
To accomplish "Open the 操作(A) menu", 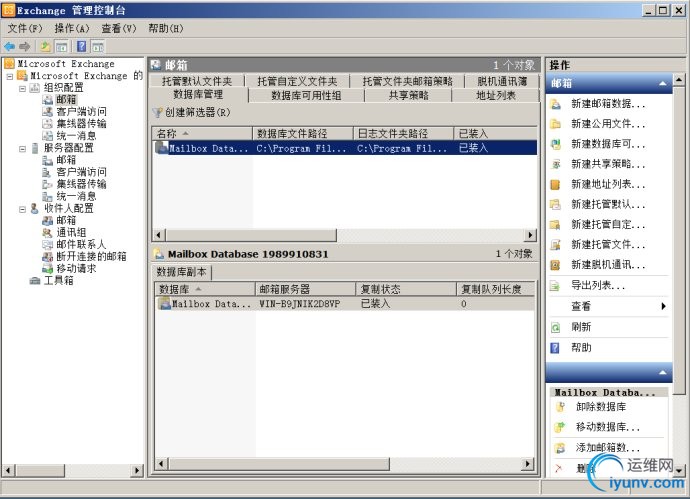I will pos(72,29).
